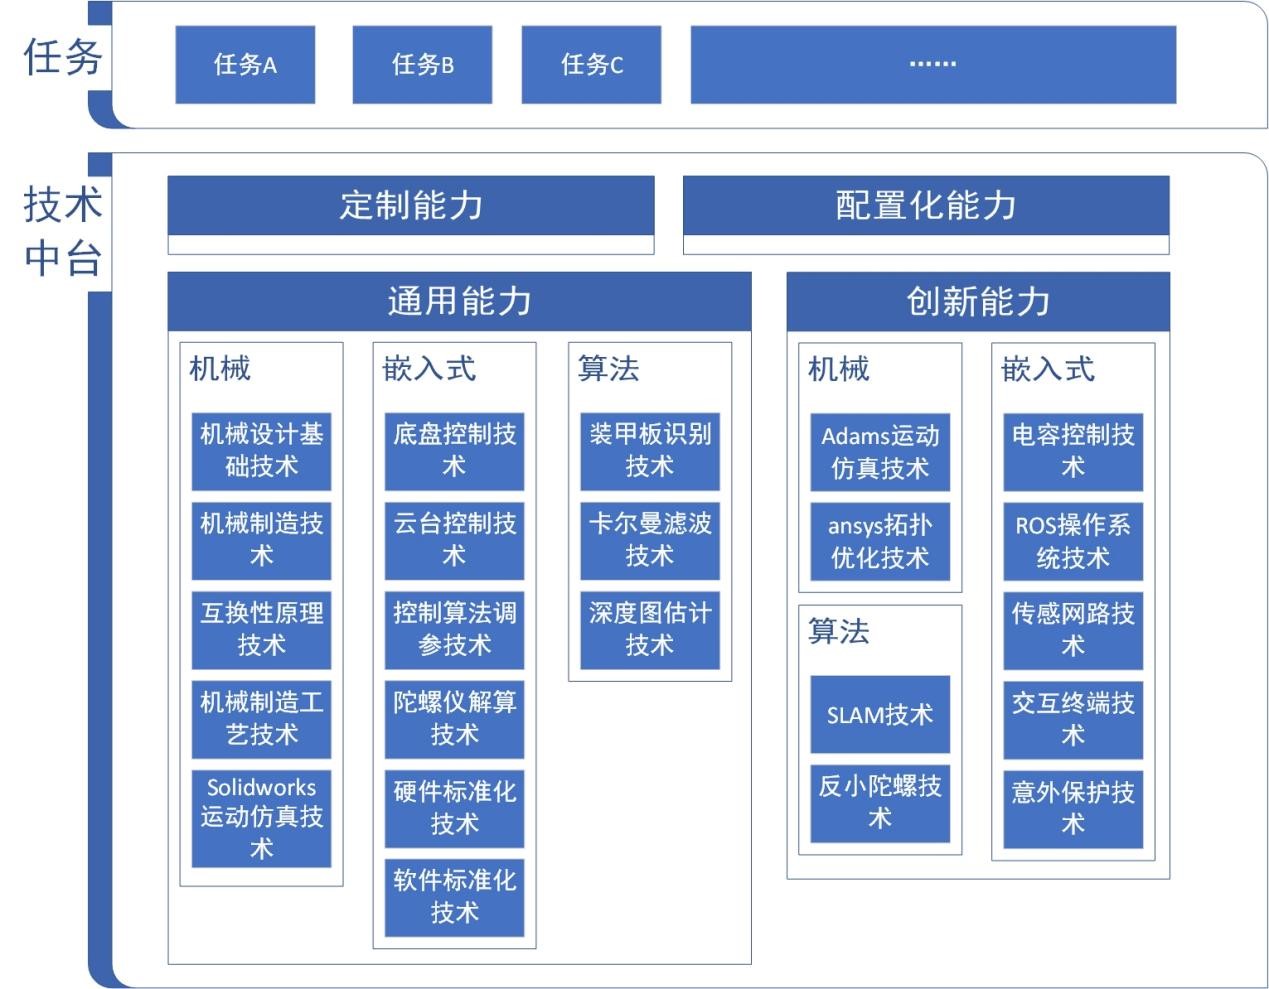Click the 创新能力 header bar
This screenshot has width=1269, height=989.
[x=978, y=301]
